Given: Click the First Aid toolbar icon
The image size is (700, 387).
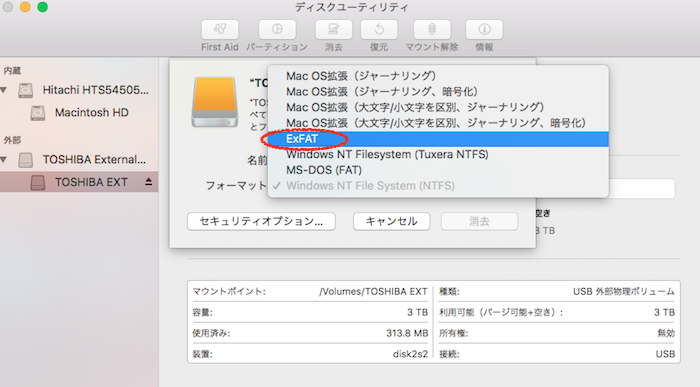Looking at the screenshot, I should (x=220, y=29).
